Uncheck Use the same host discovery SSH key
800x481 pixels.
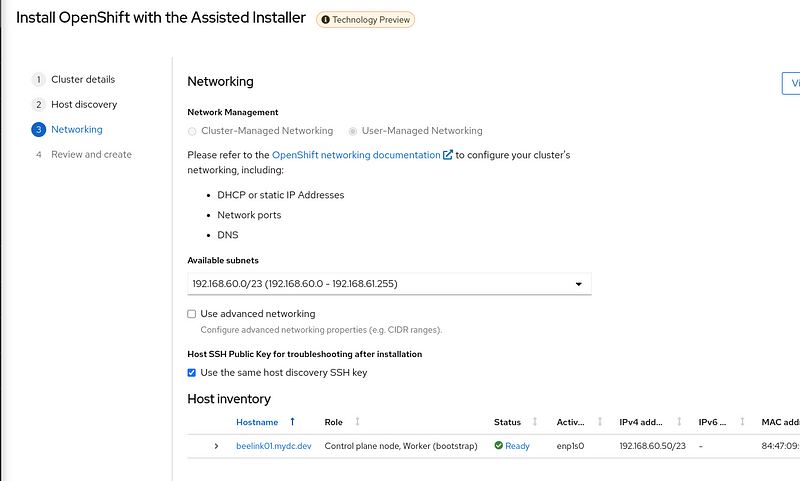(191, 373)
